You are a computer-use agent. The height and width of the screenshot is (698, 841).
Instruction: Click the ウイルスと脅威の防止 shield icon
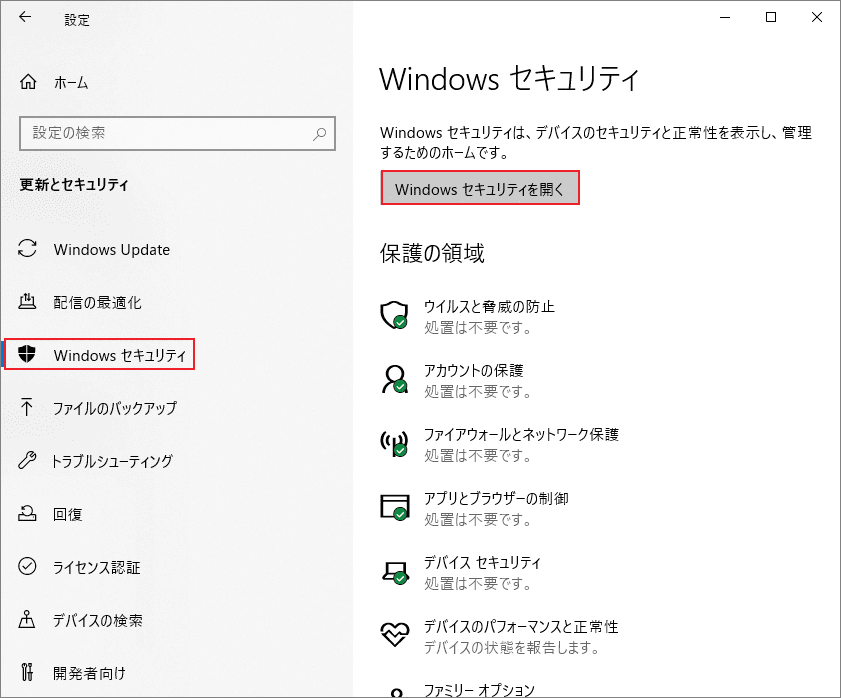pyautogui.click(x=394, y=315)
